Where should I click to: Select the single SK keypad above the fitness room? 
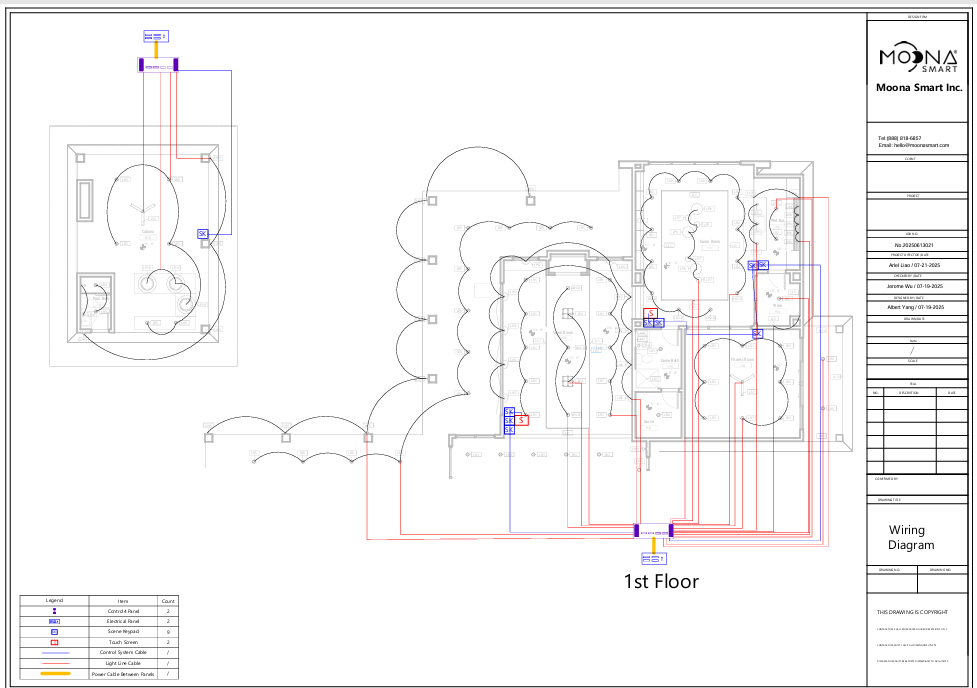click(x=757, y=334)
